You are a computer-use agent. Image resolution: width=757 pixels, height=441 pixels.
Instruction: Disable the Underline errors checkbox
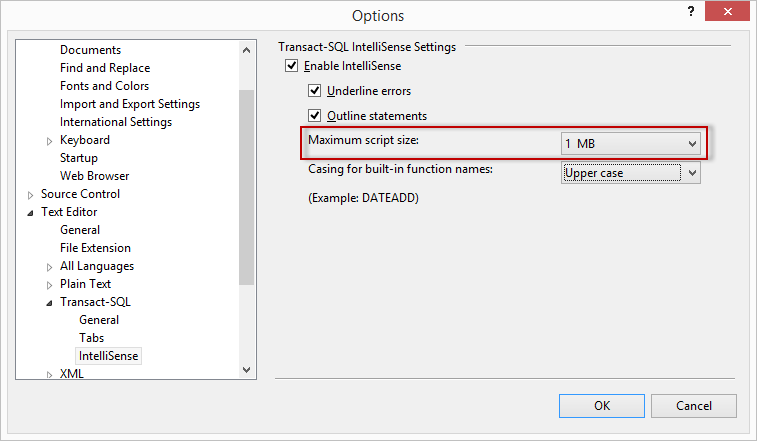(314, 91)
